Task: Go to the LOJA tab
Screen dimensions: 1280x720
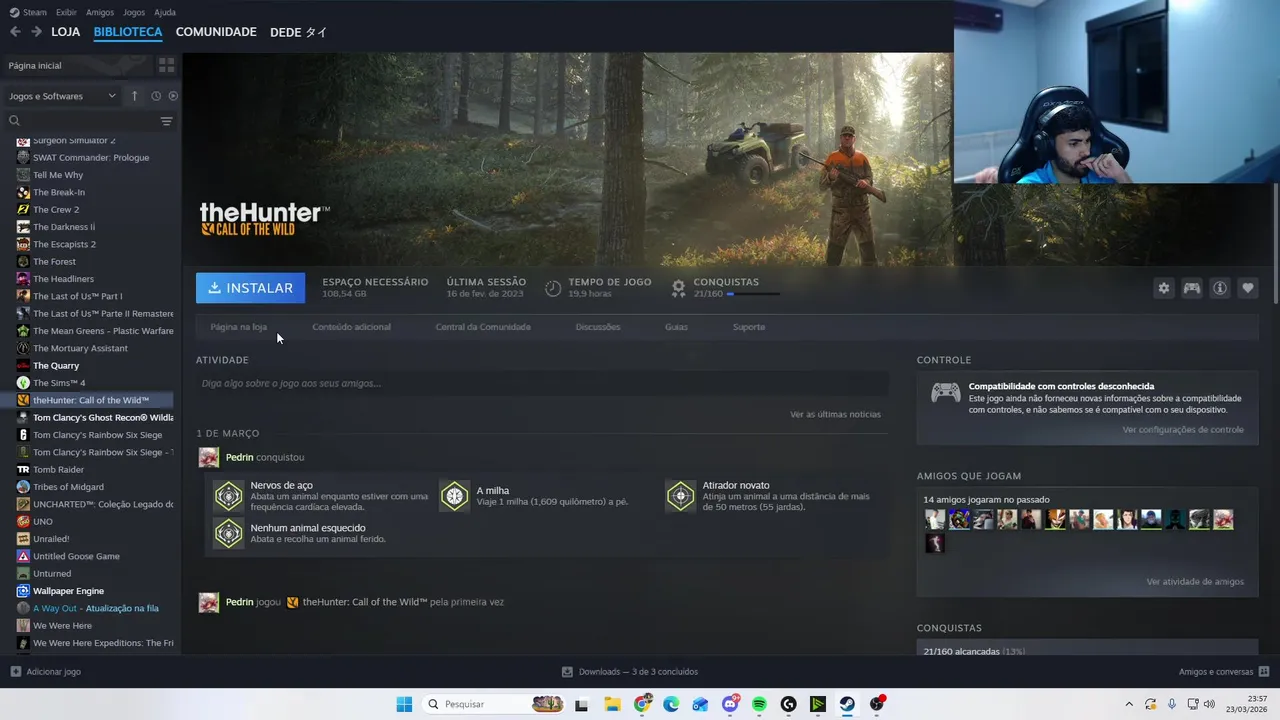Action: coord(66,32)
